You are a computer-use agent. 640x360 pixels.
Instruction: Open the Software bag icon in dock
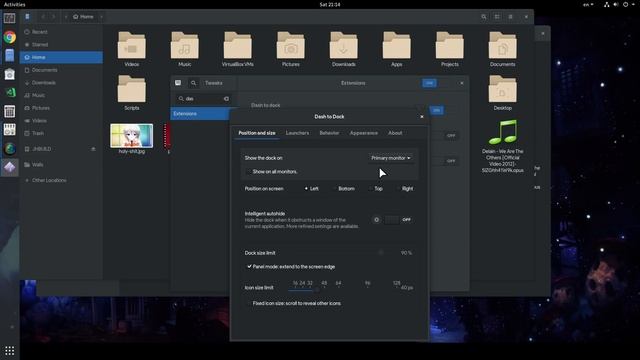[10, 74]
